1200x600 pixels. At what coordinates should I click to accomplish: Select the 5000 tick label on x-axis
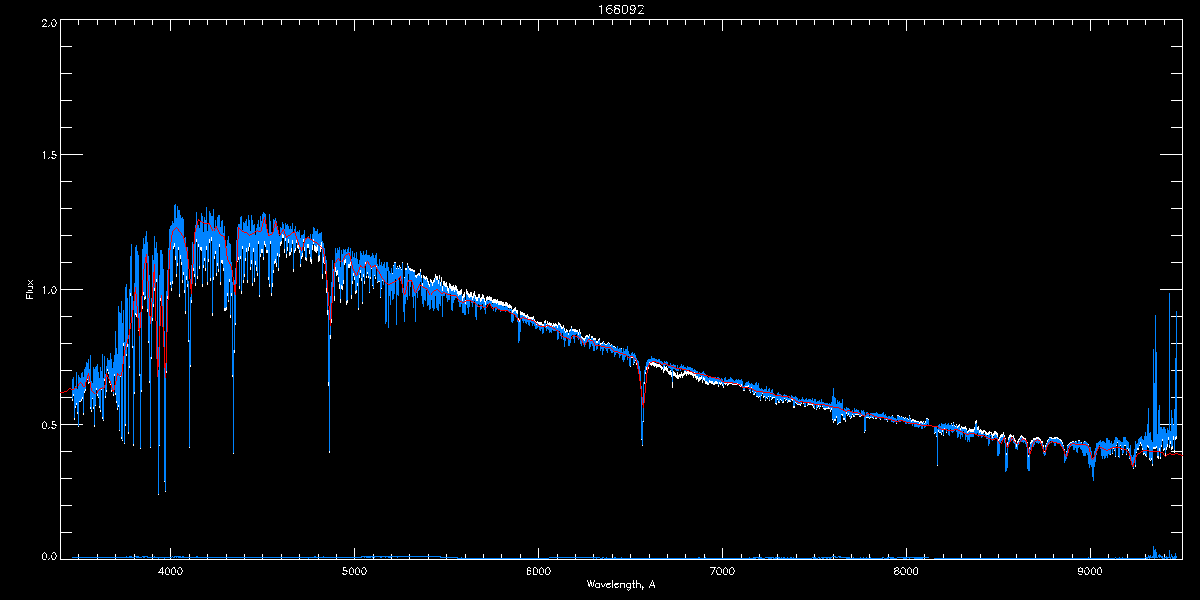click(354, 571)
